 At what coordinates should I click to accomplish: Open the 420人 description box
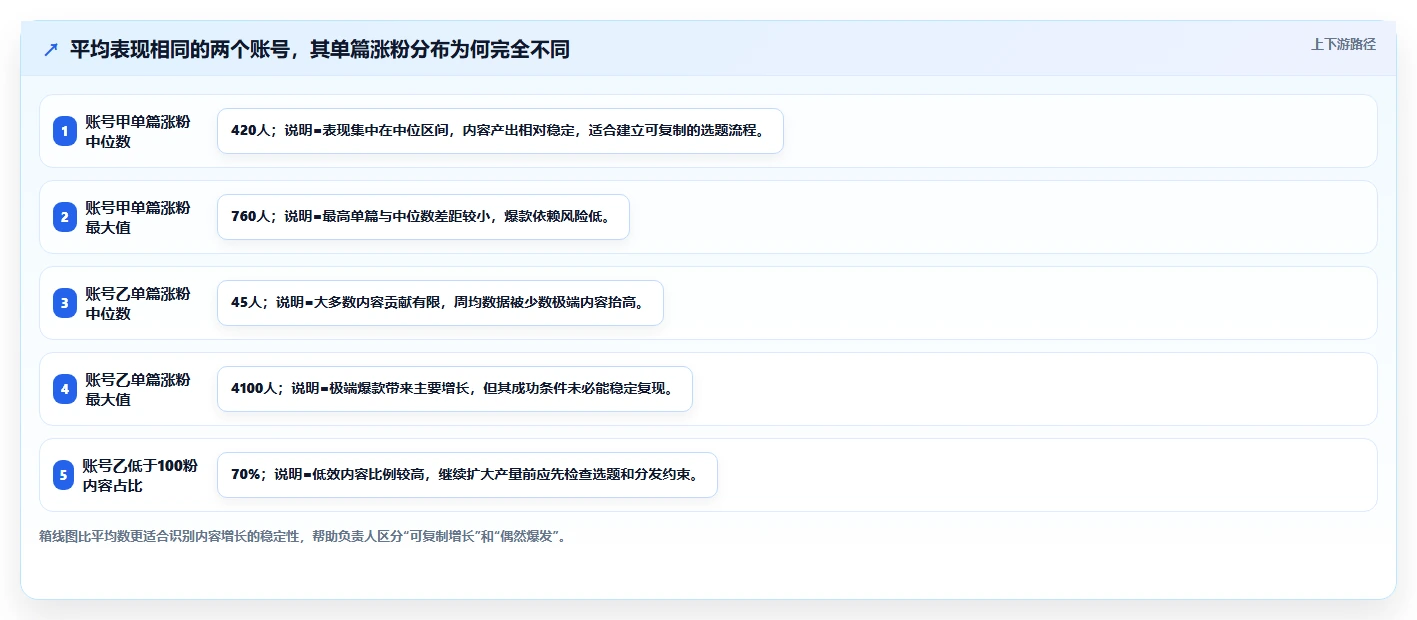(500, 131)
